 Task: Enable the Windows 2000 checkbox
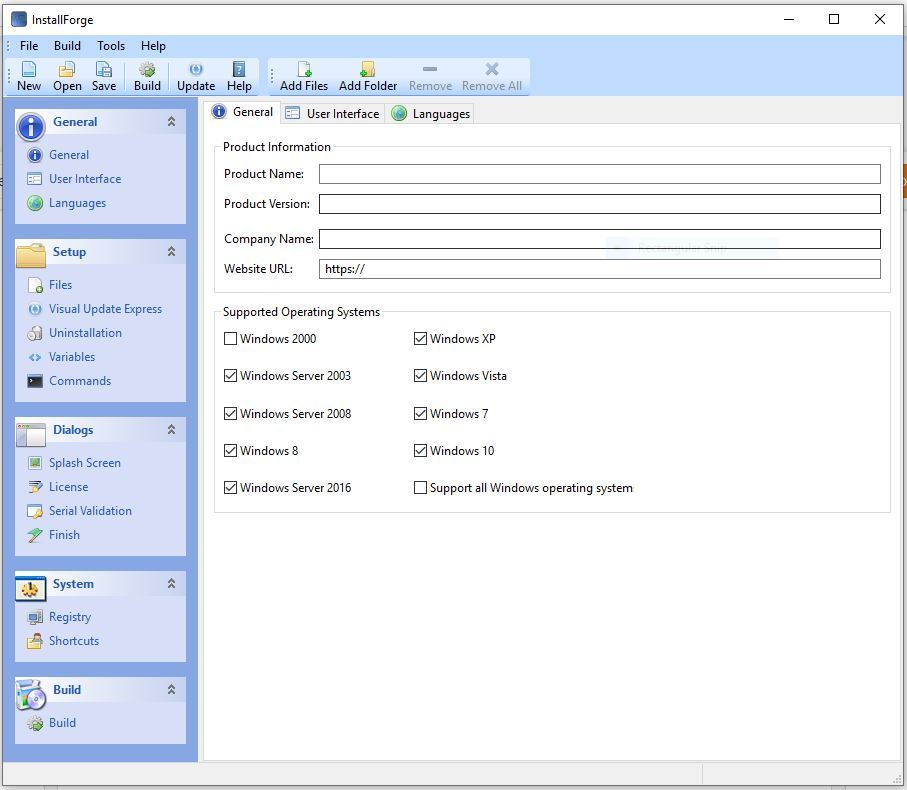point(230,339)
